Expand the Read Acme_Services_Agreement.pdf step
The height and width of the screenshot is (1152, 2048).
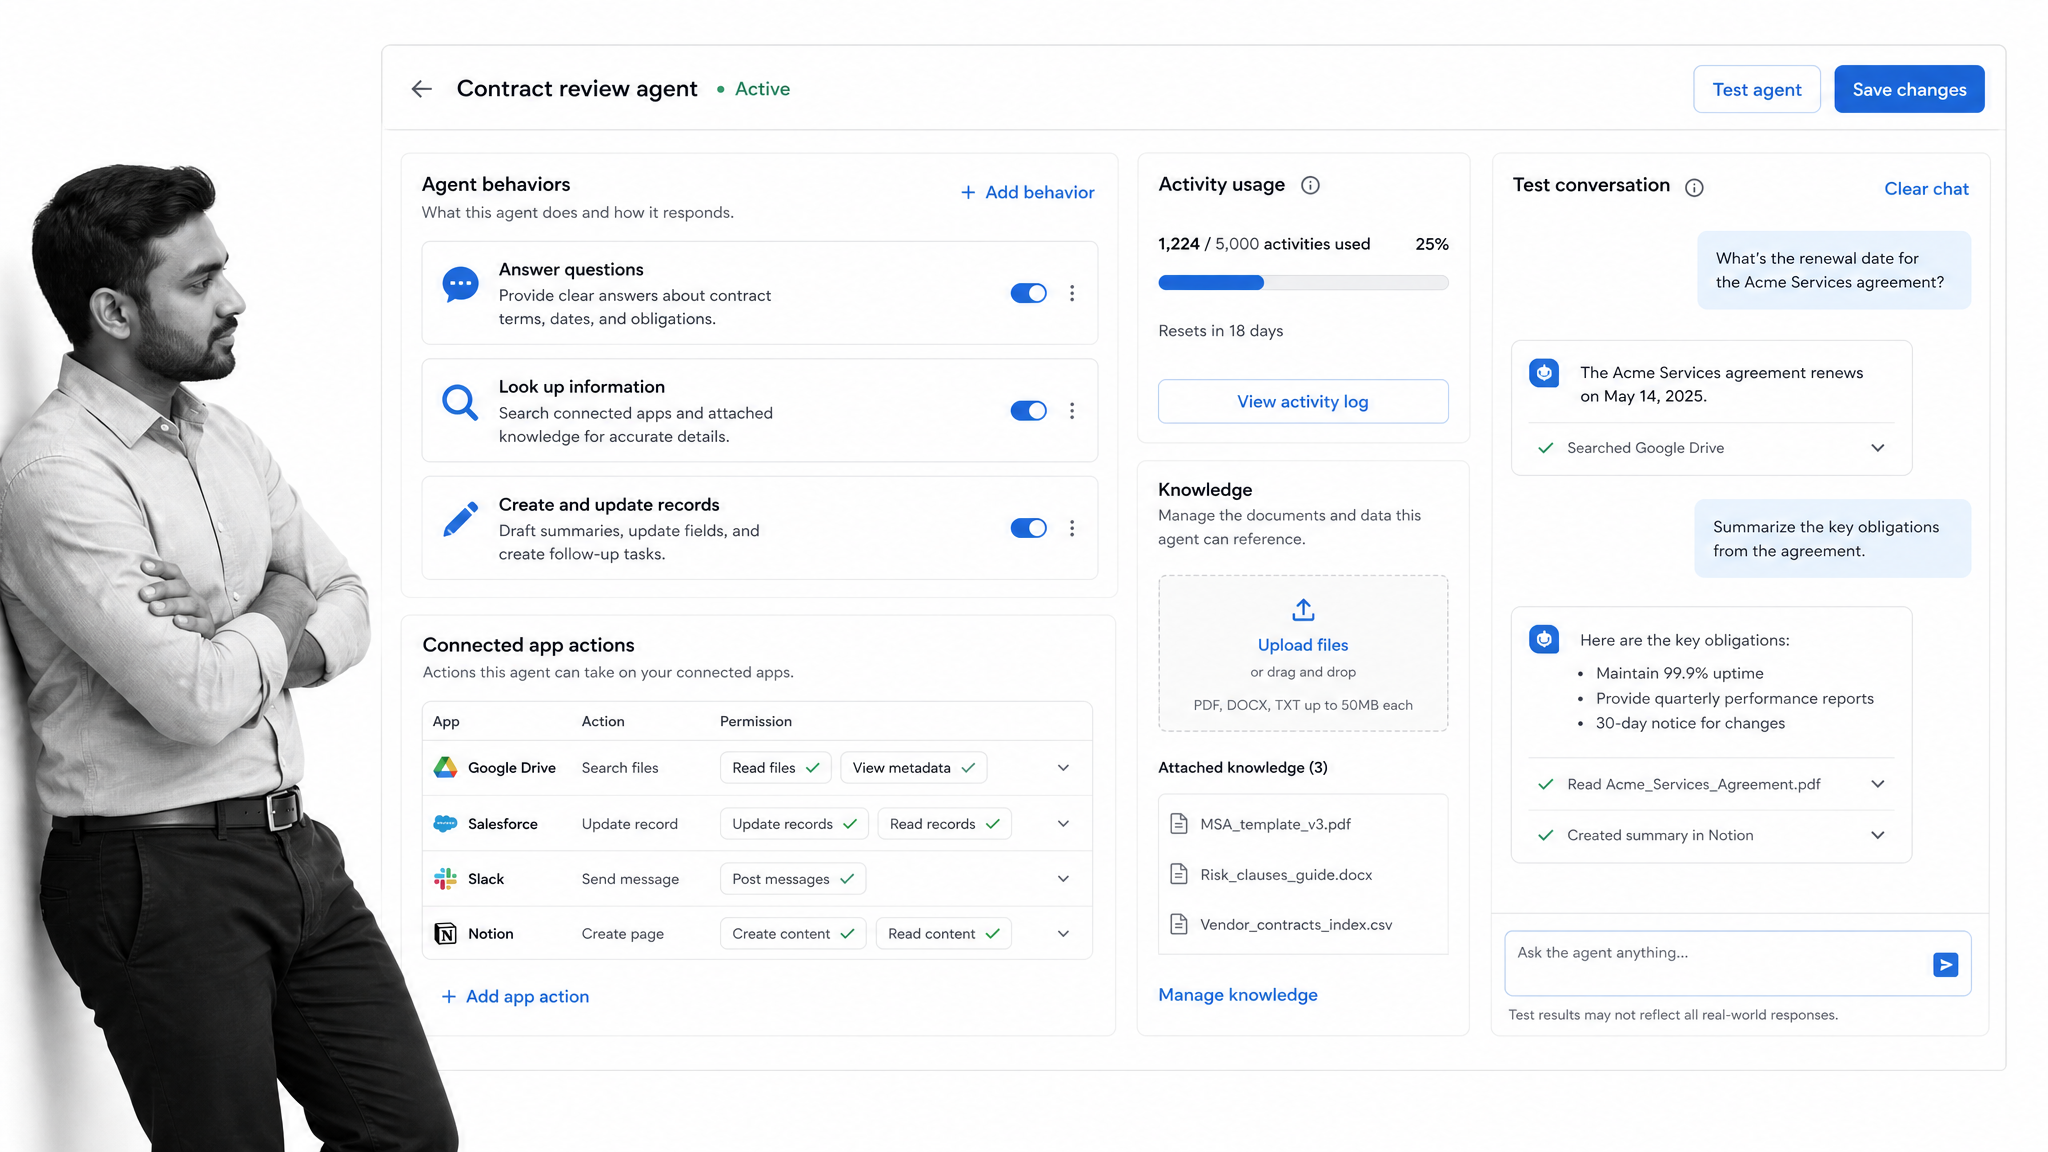[1877, 784]
